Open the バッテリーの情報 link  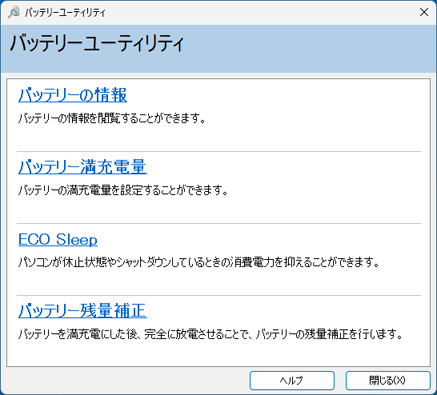click(72, 95)
